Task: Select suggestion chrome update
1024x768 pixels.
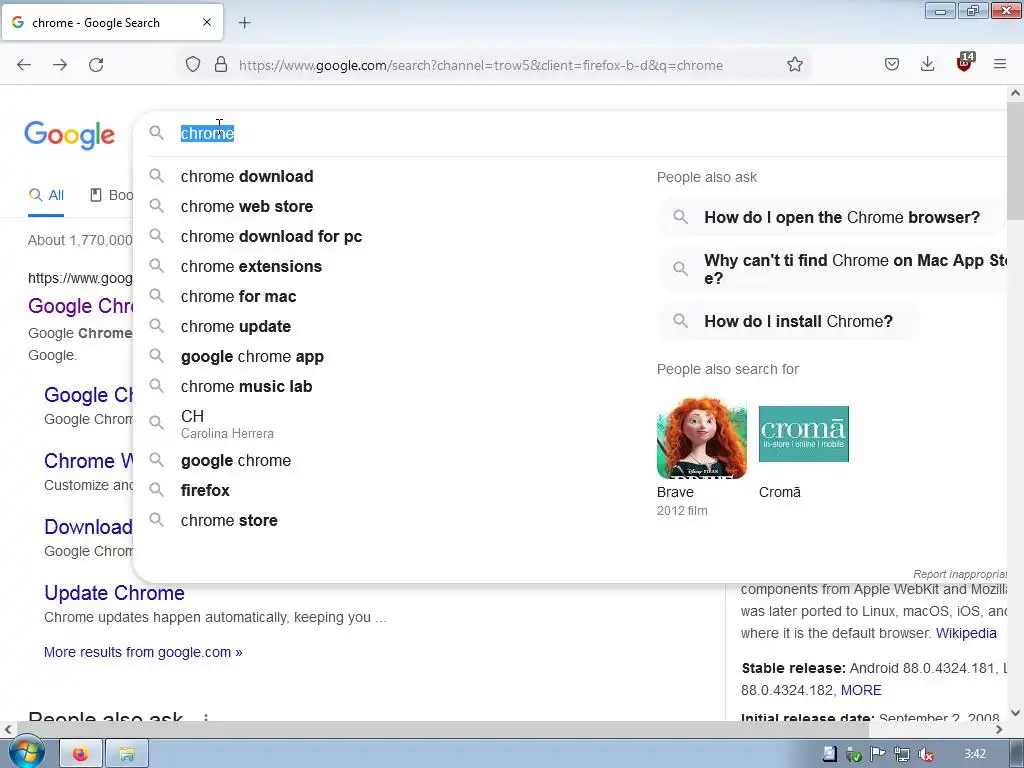Action: [x=236, y=327]
